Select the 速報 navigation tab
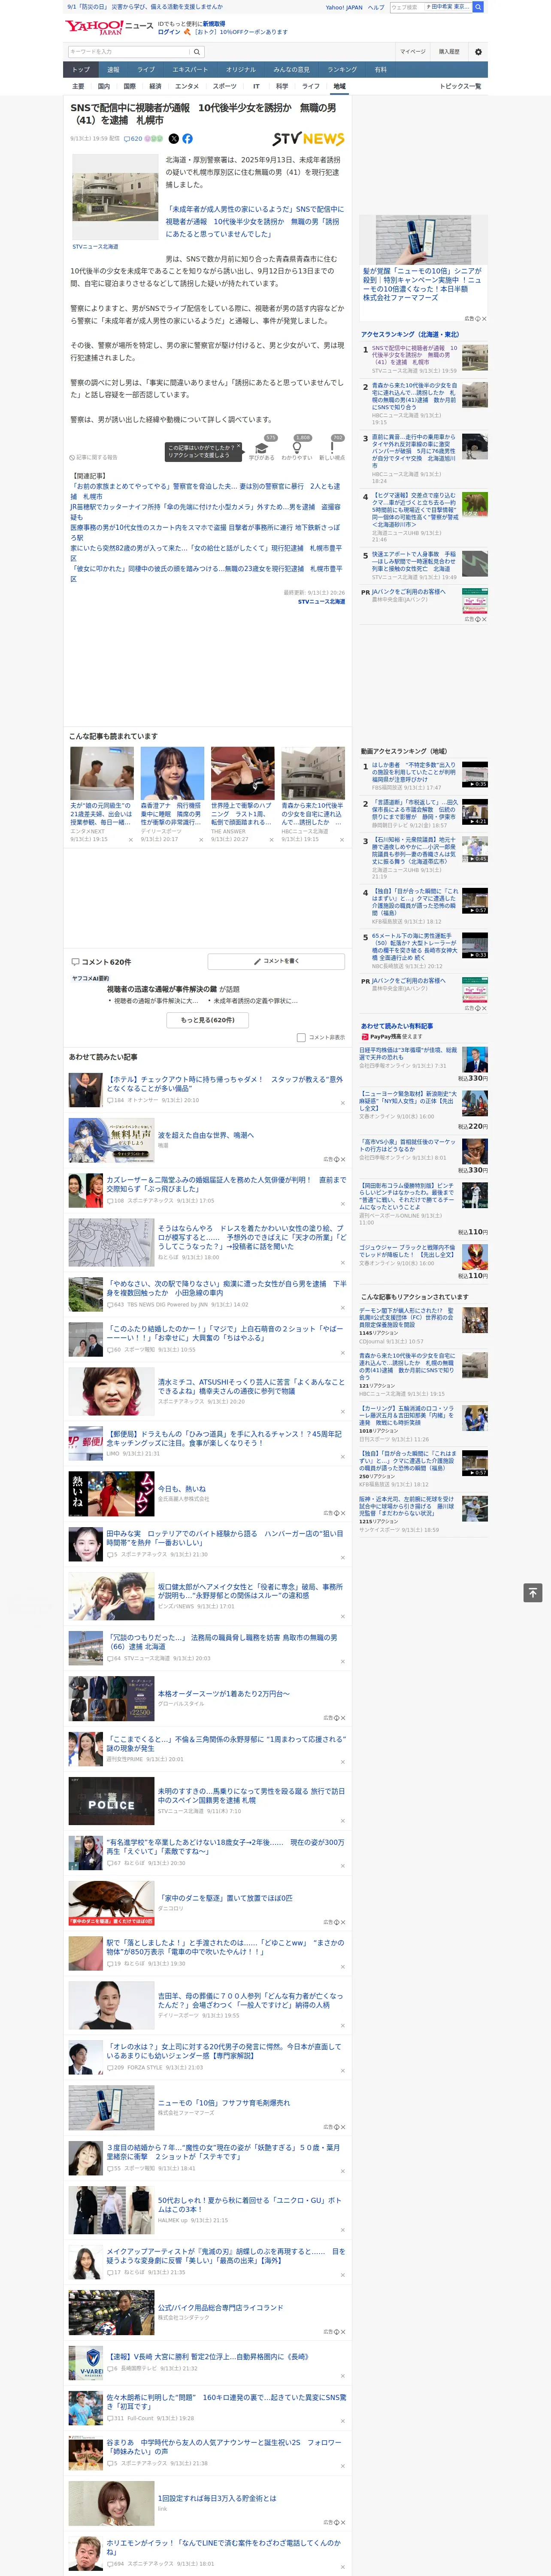The width and height of the screenshot is (551, 2576). 113,70
